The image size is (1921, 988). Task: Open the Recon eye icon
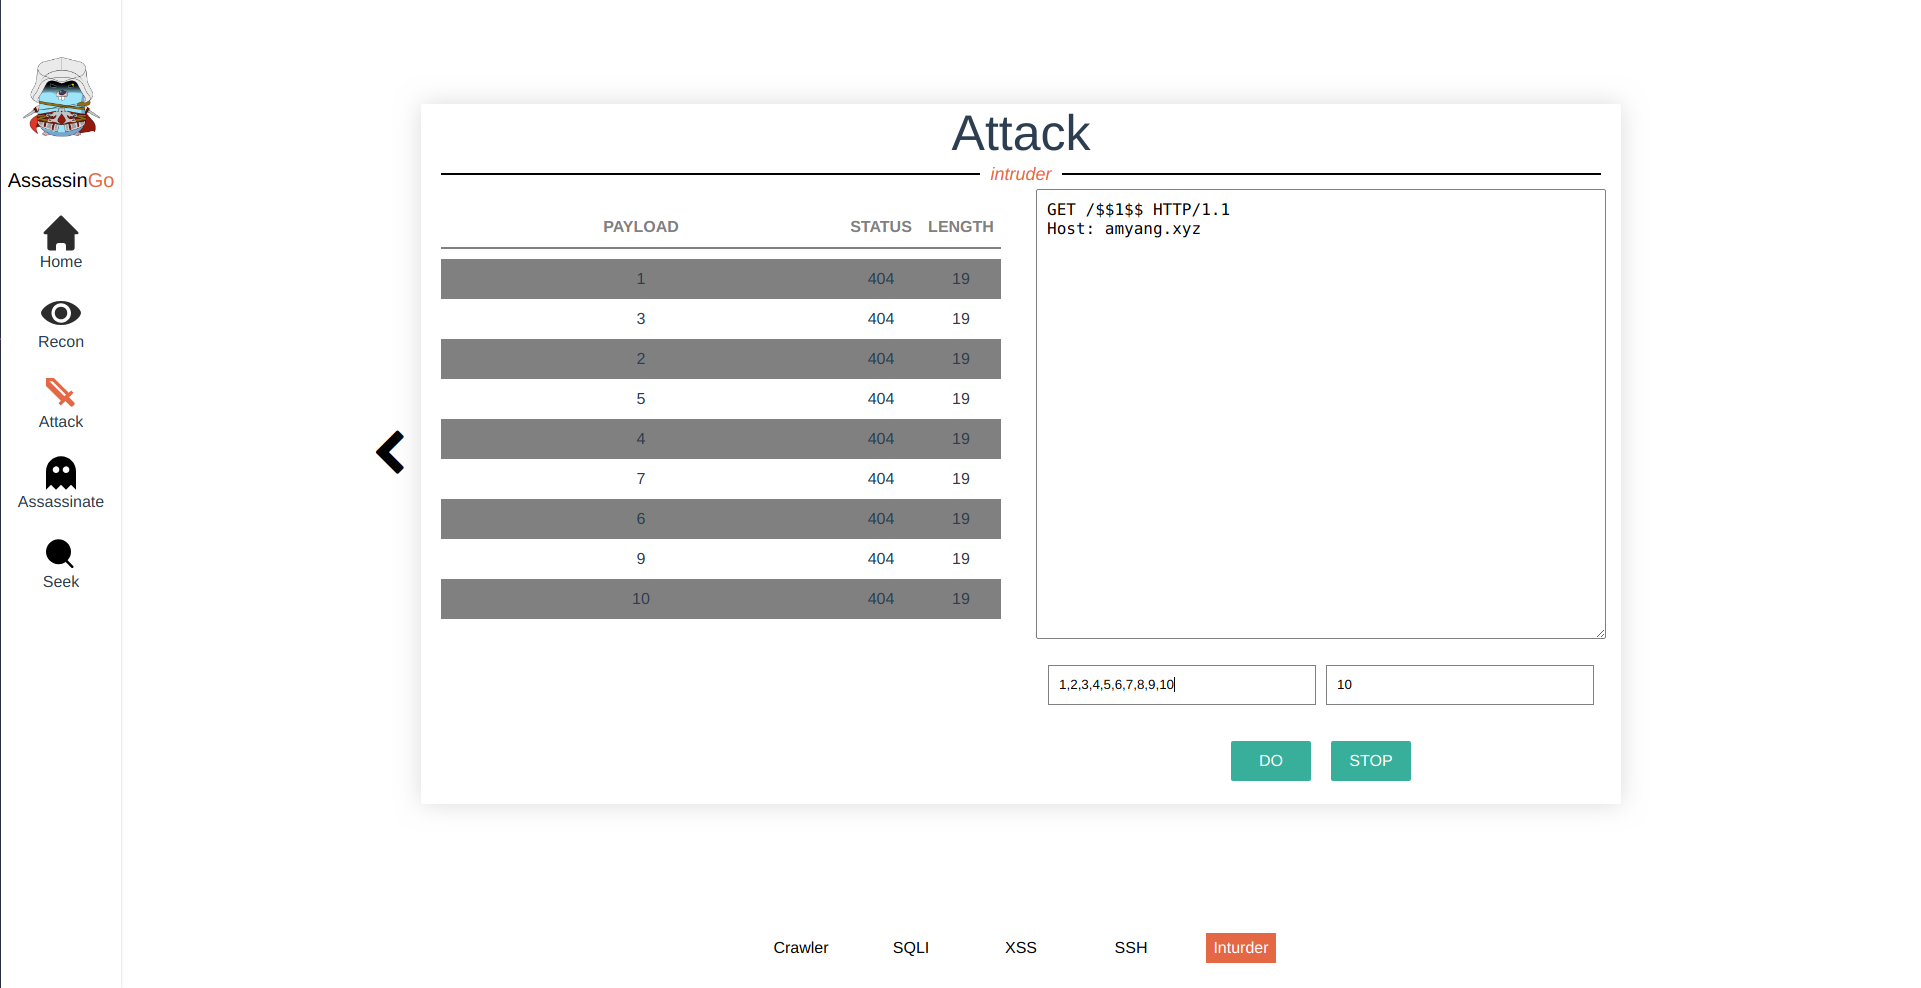coord(61,313)
